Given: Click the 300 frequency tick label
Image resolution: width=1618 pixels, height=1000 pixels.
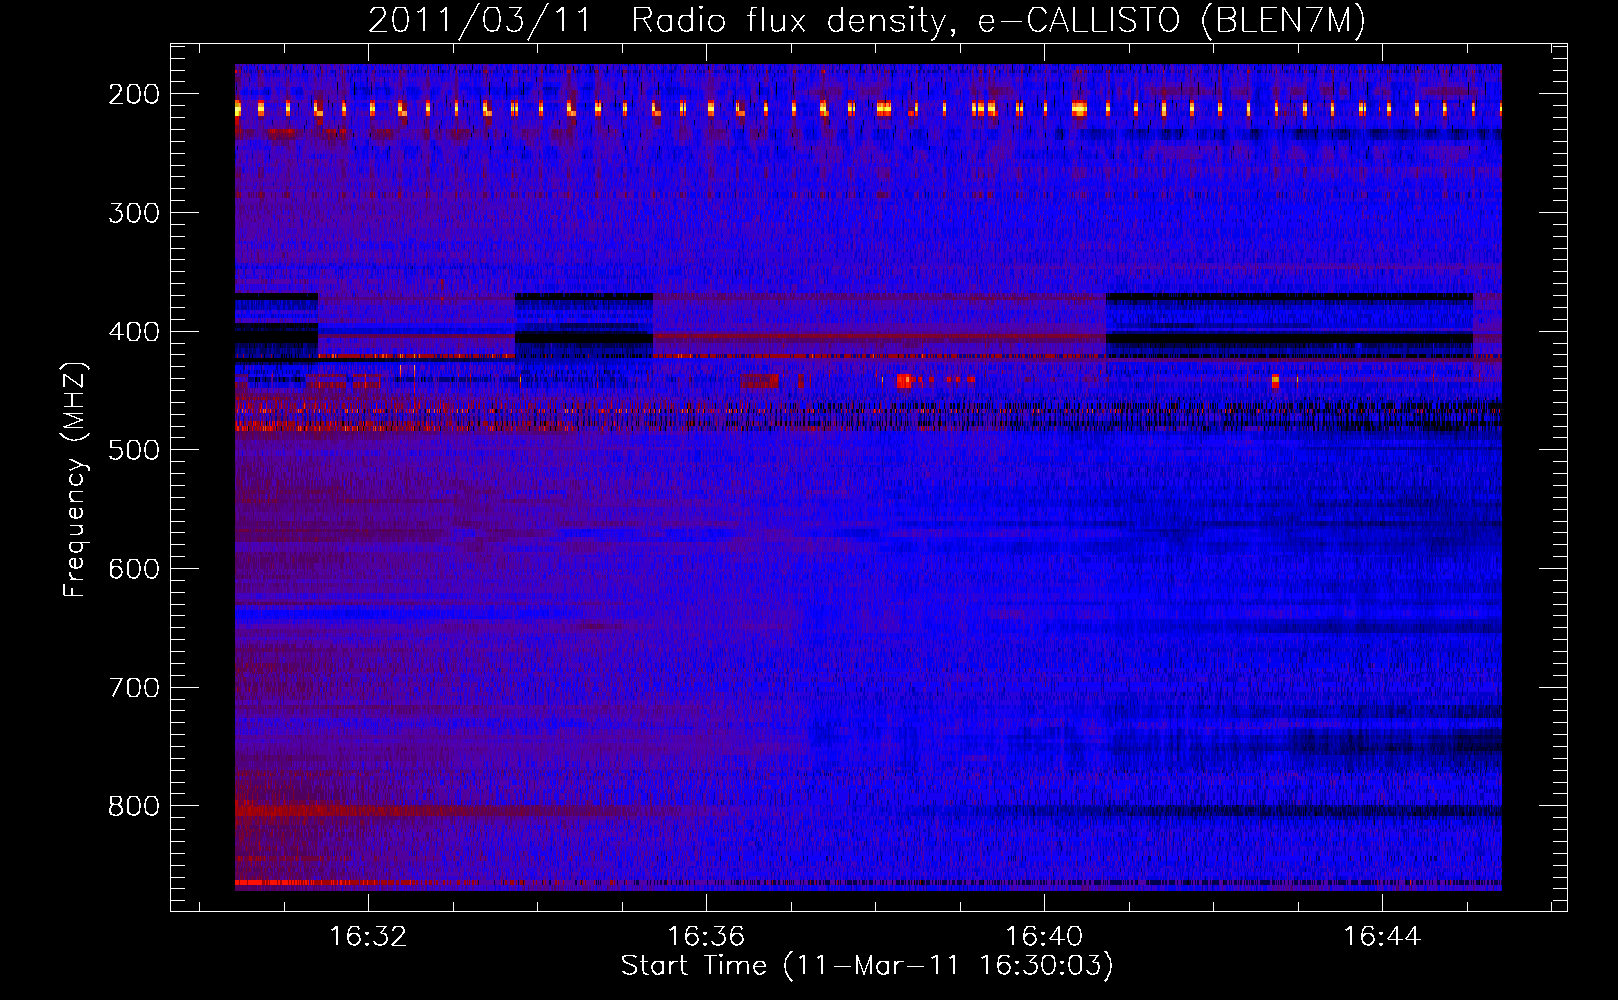Looking at the screenshot, I should click(x=134, y=213).
